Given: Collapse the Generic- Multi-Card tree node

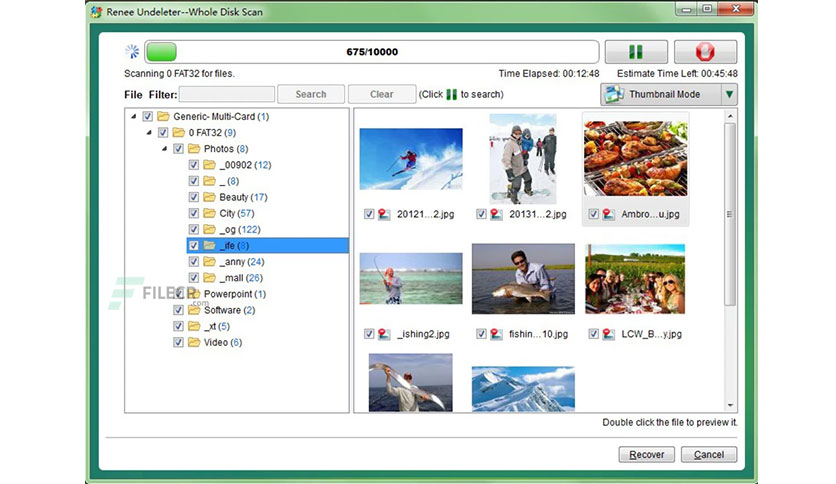Looking at the screenshot, I should click(134, 116).
